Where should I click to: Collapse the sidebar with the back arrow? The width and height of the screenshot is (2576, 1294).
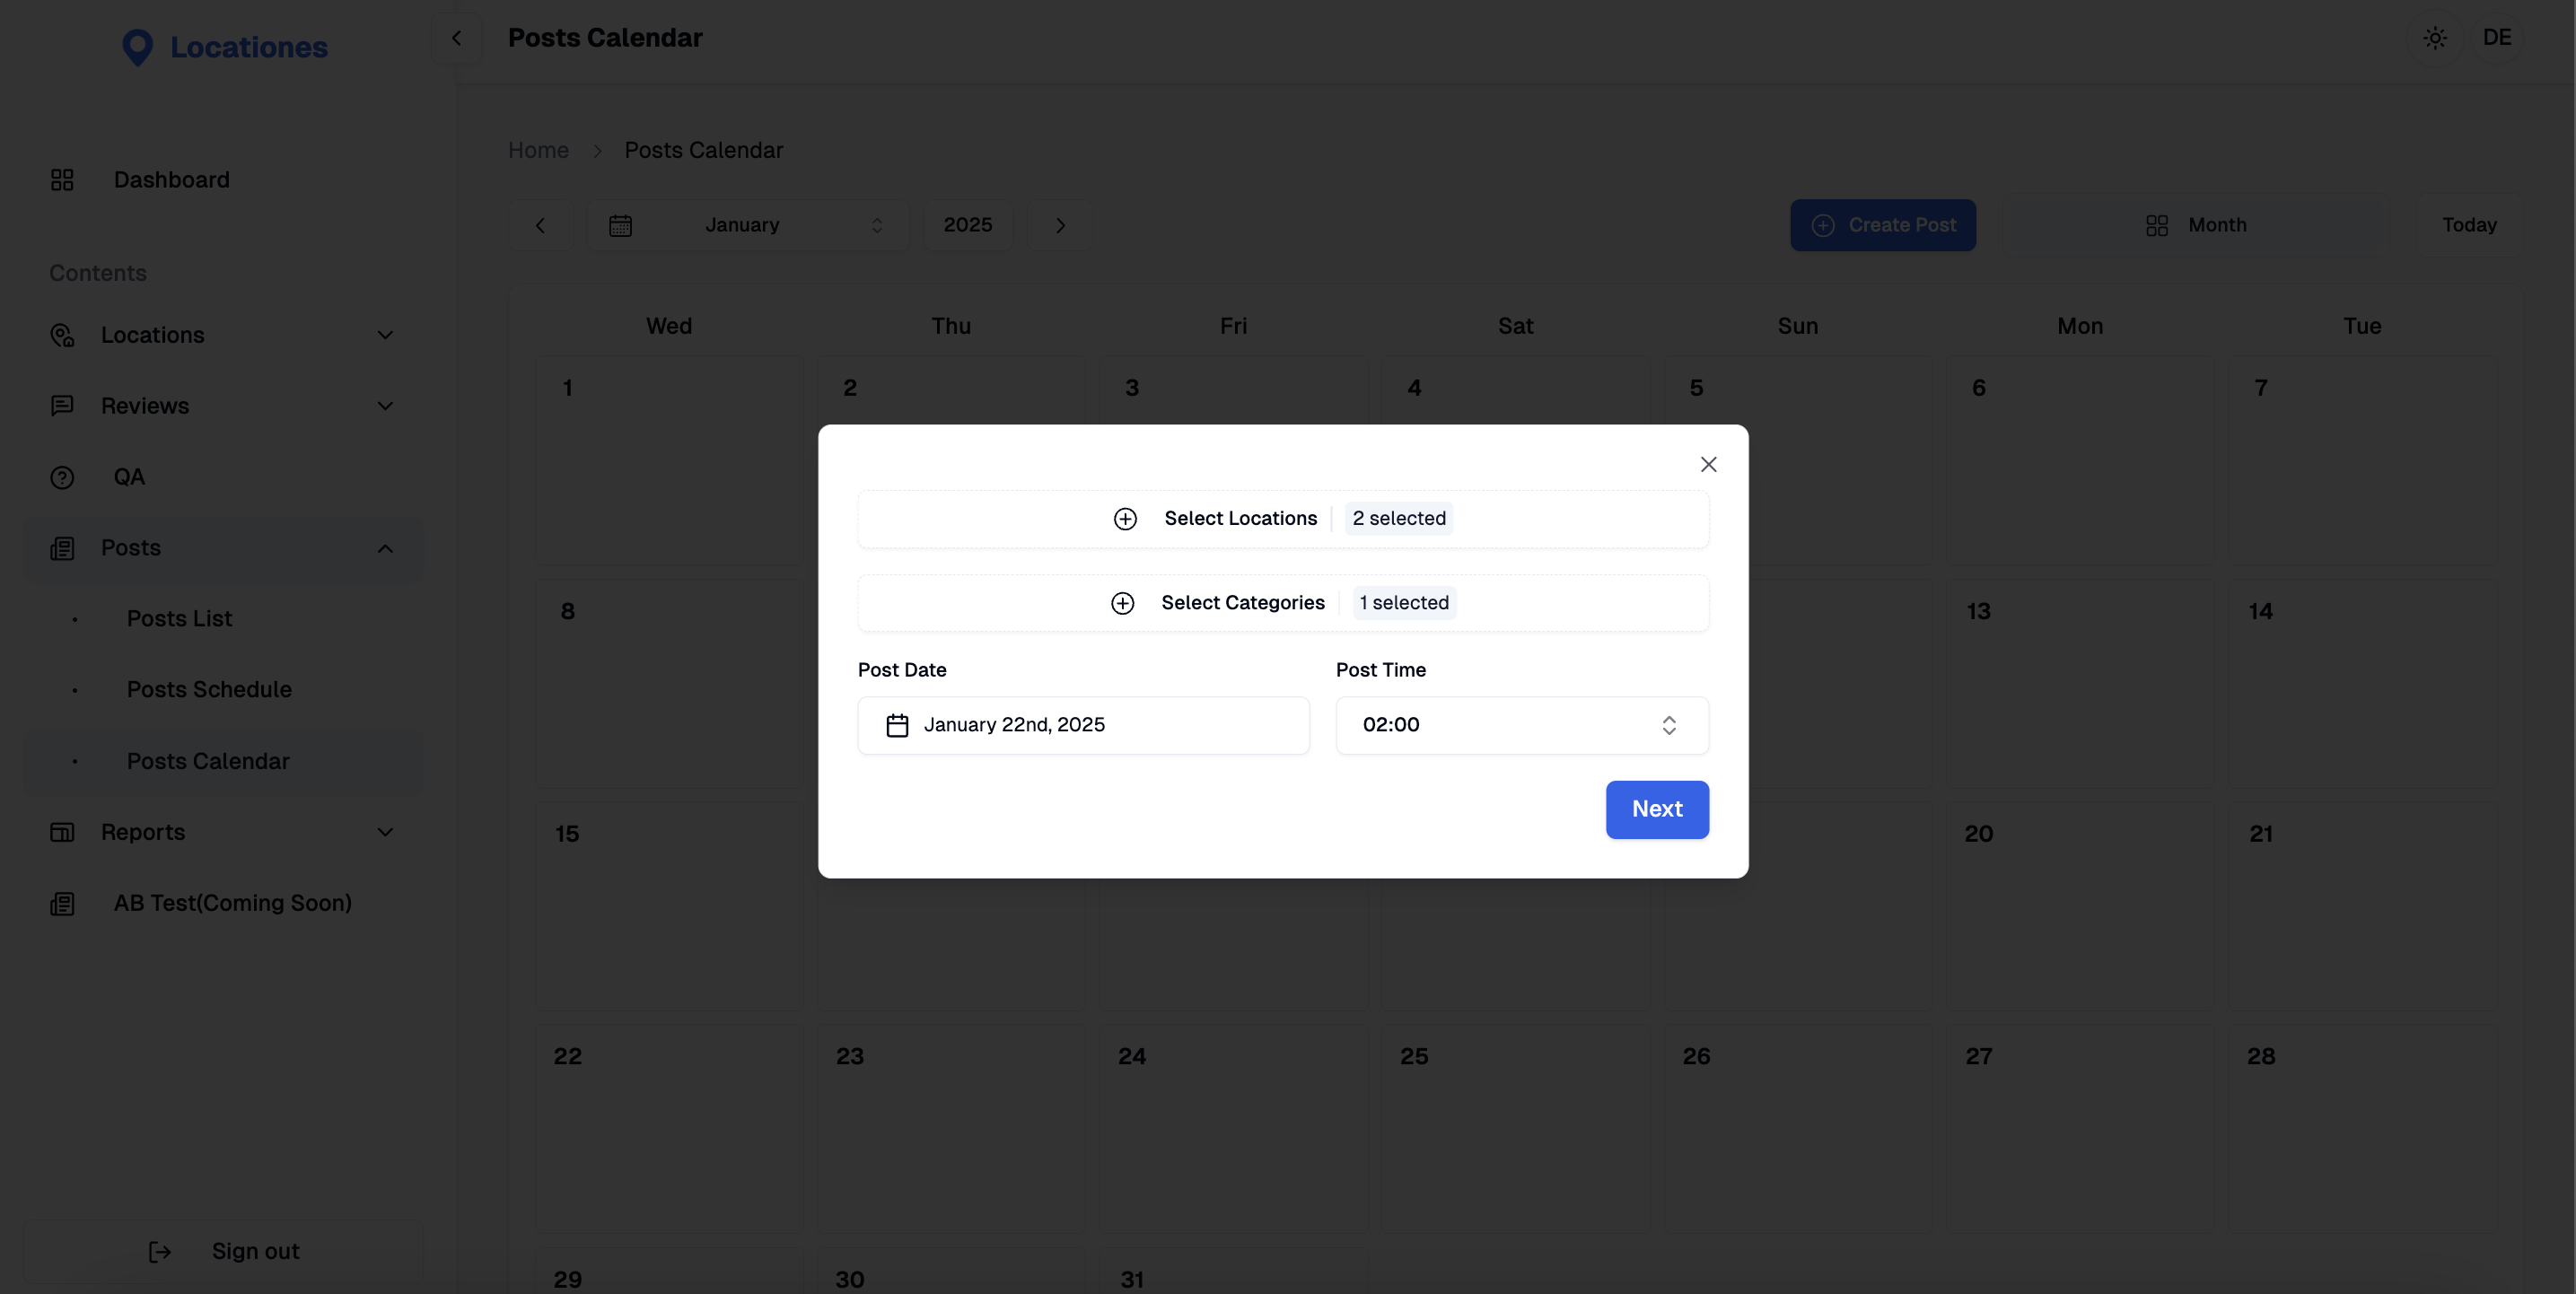click(x=456, y=38)
